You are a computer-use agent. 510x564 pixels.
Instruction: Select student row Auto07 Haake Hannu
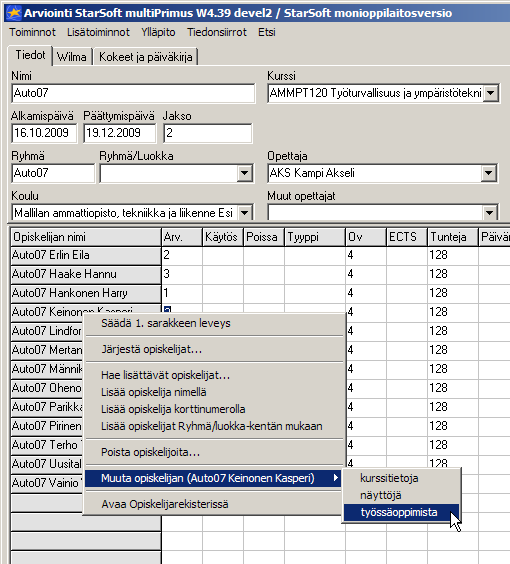point(86,274)
